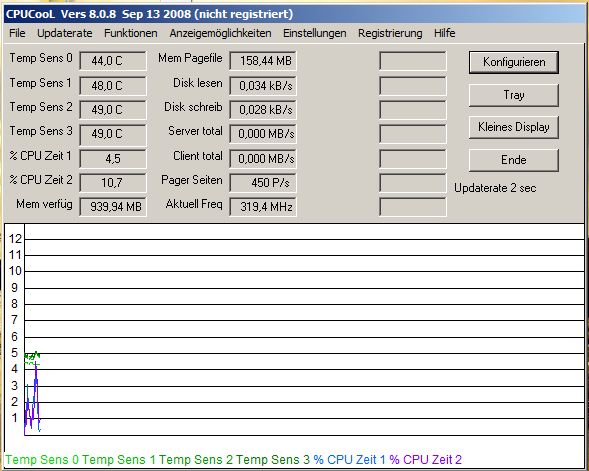Open the Anzeigemöglichkeiten menu
The width and height of the screenshot is (589, 471).
[x=220, y=33]
